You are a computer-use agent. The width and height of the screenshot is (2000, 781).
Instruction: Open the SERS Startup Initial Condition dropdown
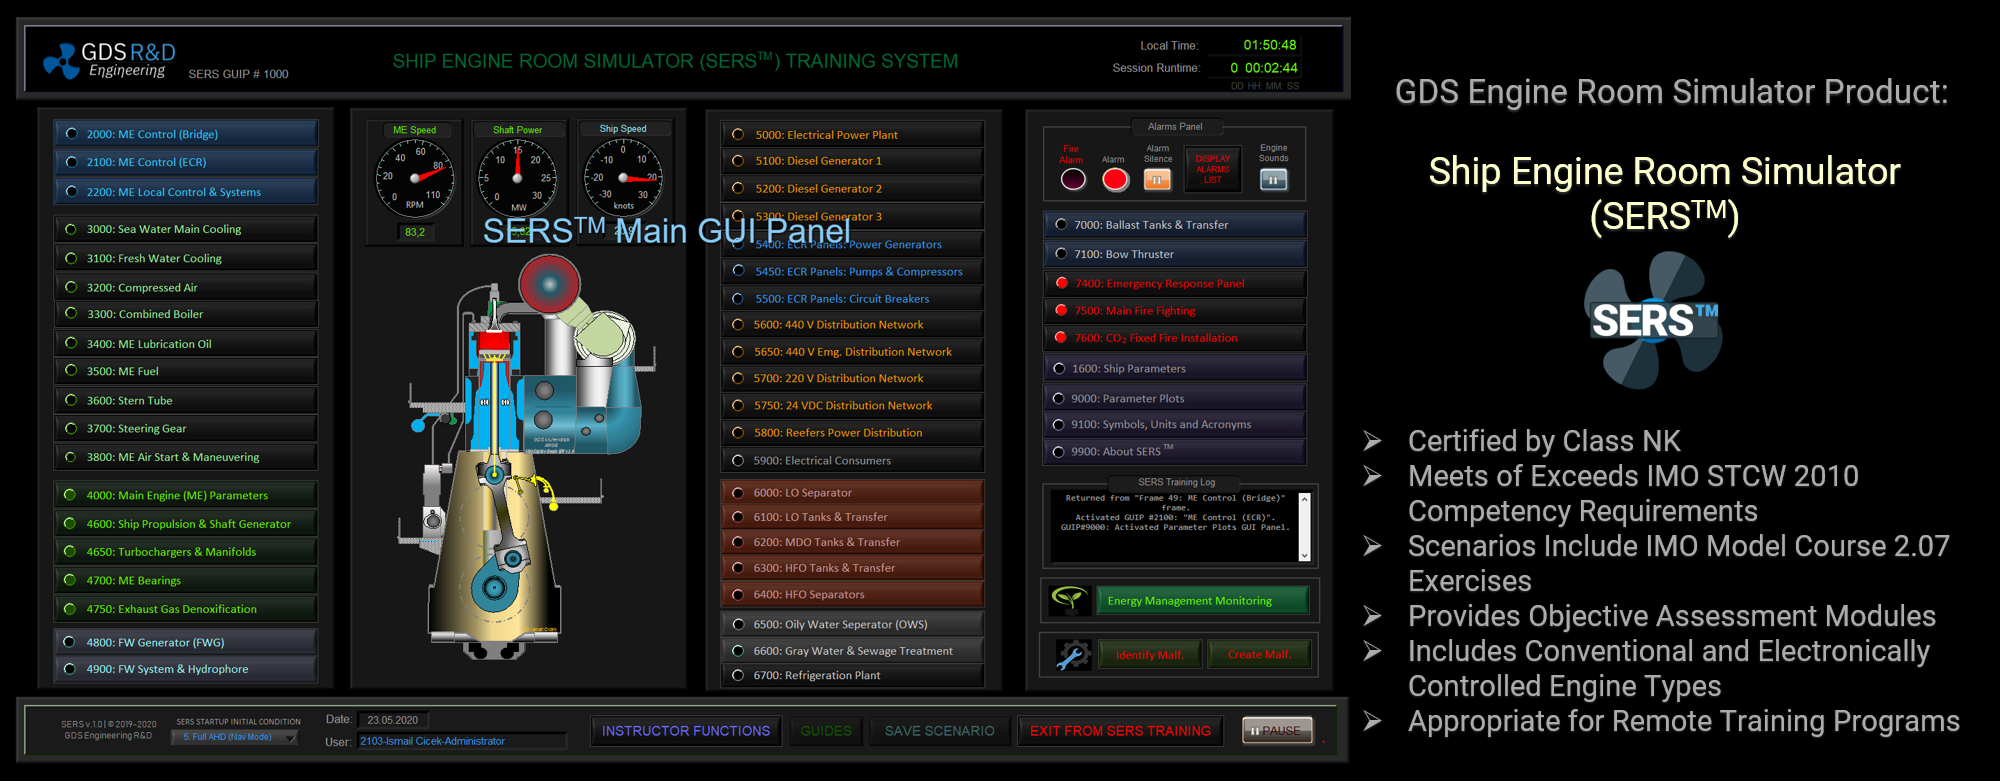290,738
